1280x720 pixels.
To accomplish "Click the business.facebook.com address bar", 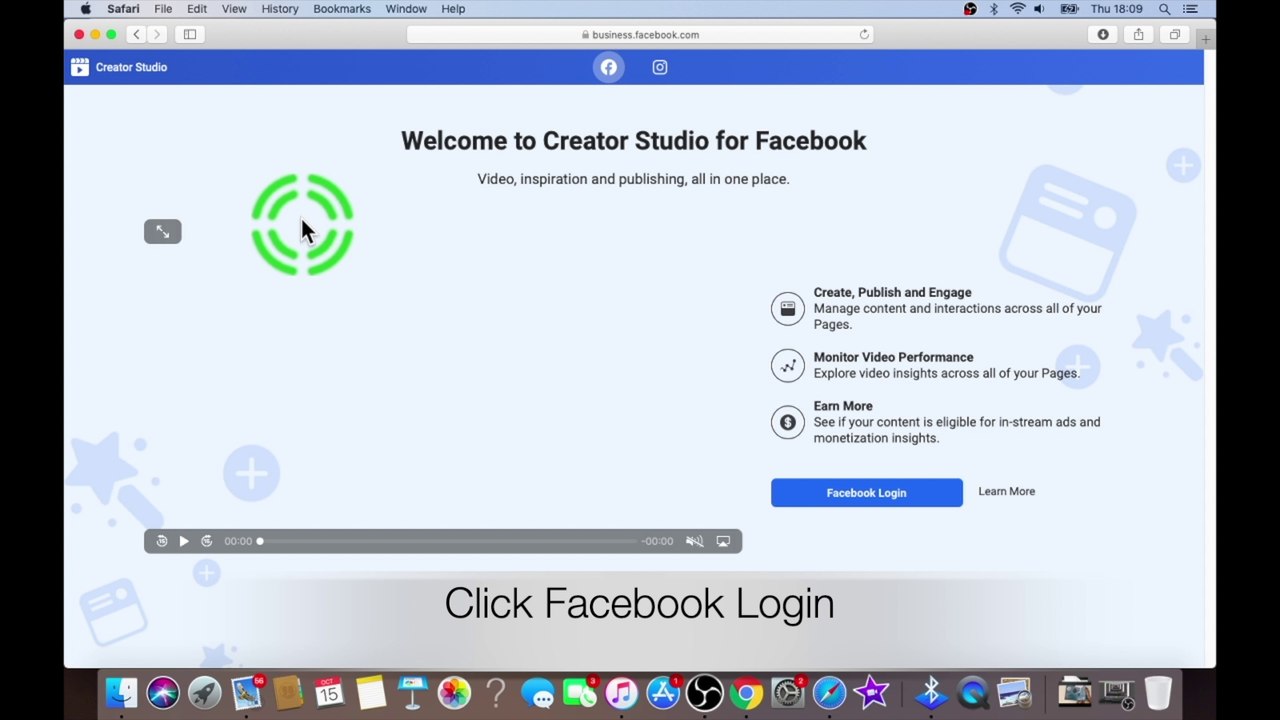I will [x=640, y=34].
